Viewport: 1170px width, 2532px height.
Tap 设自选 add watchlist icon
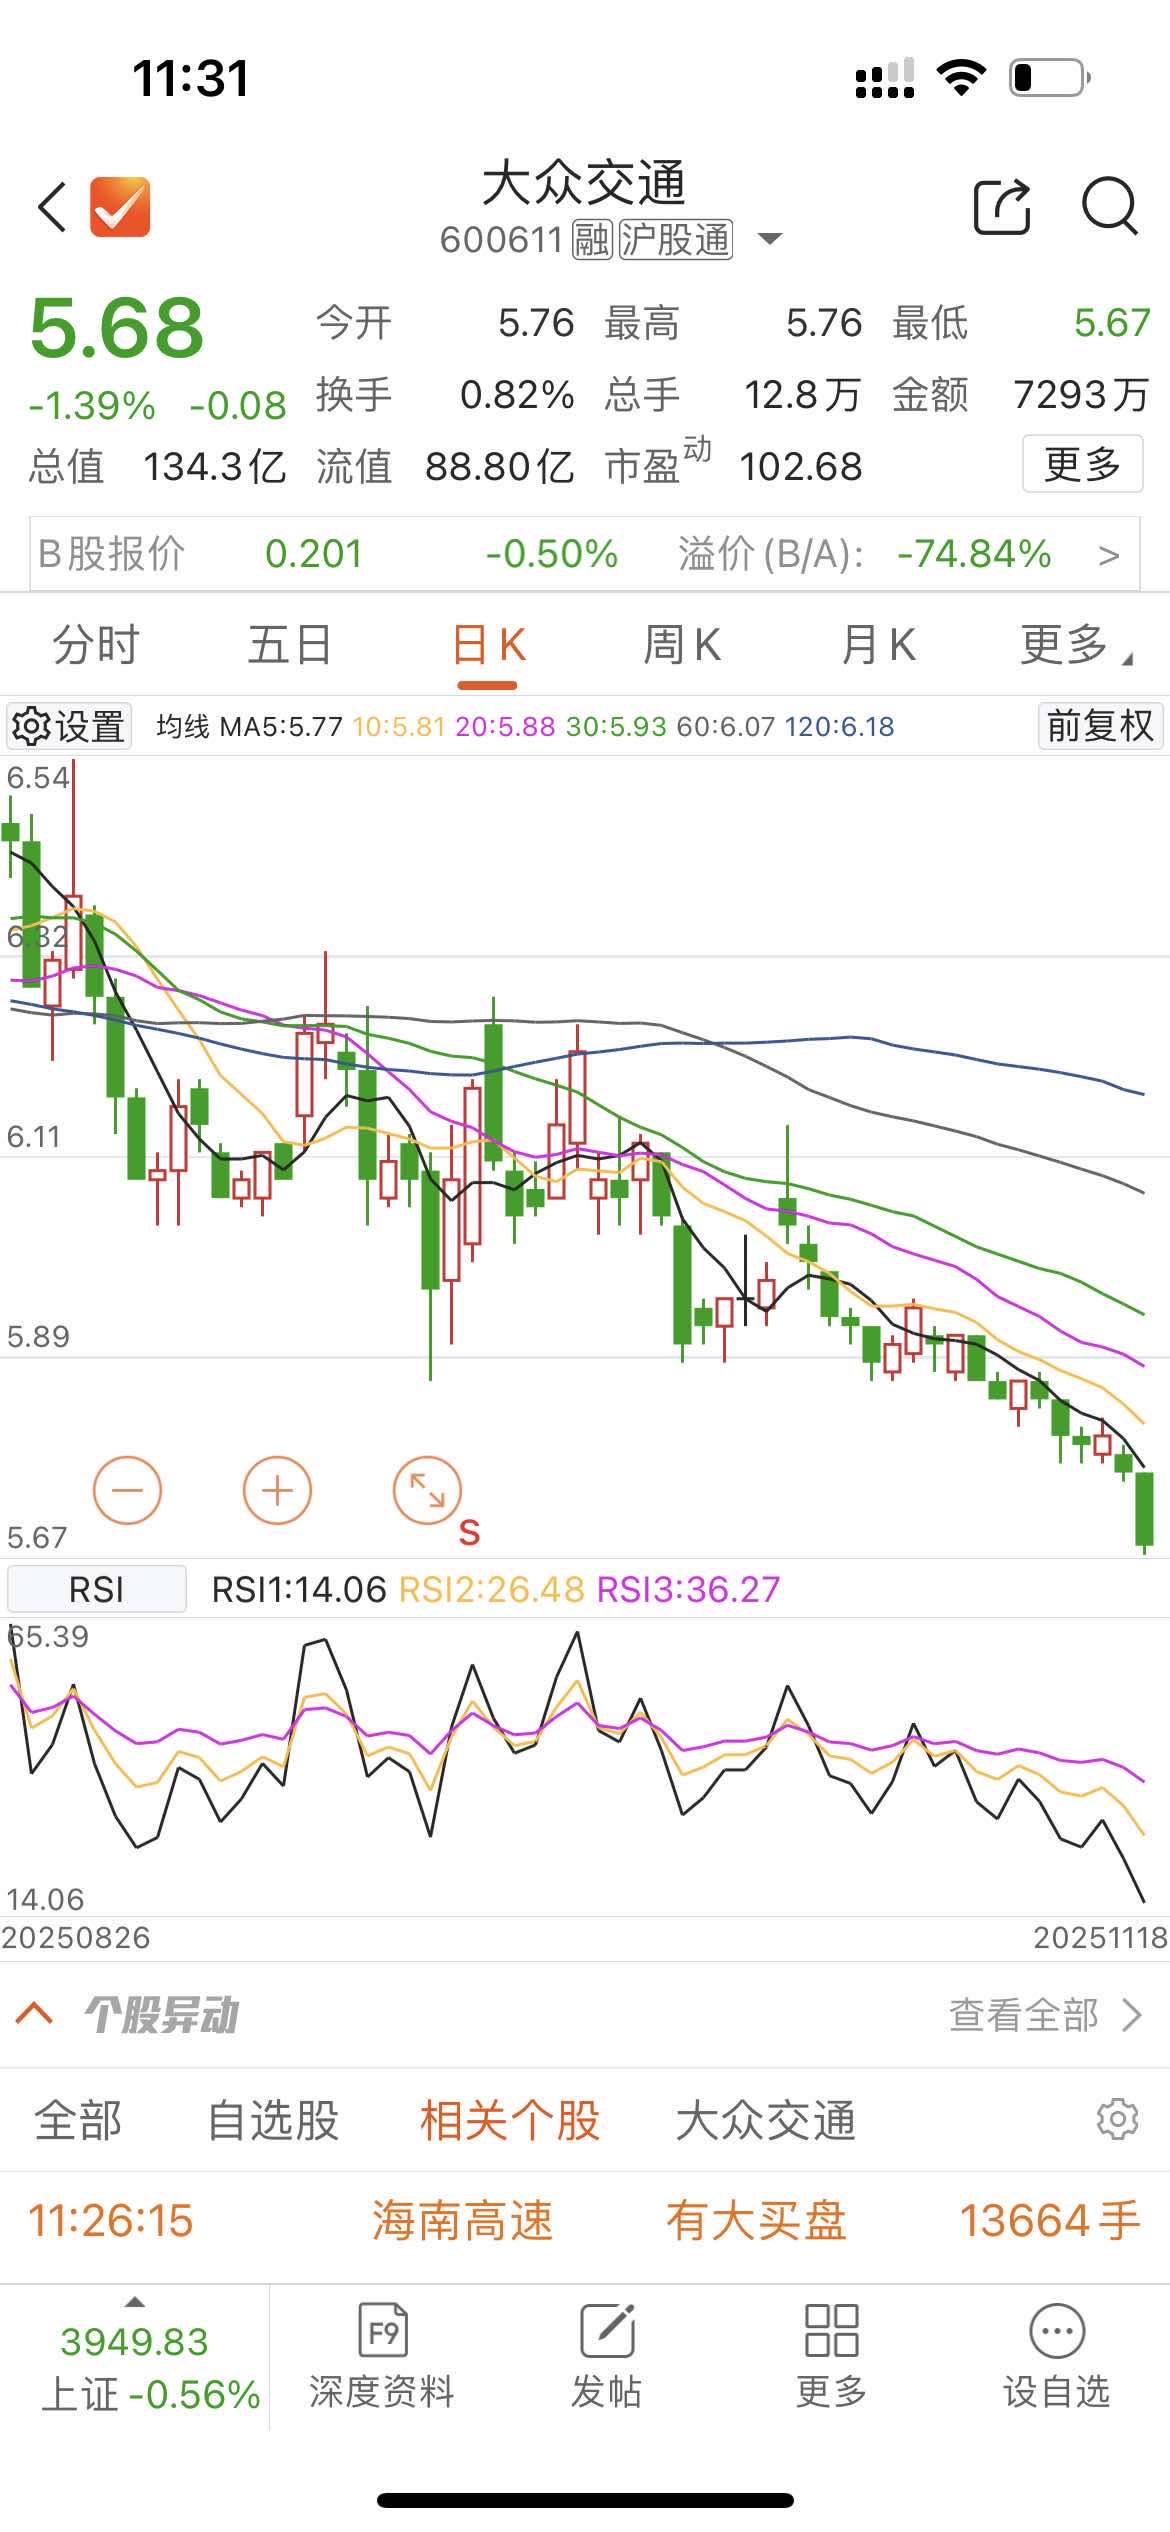coord(1057,2331)
